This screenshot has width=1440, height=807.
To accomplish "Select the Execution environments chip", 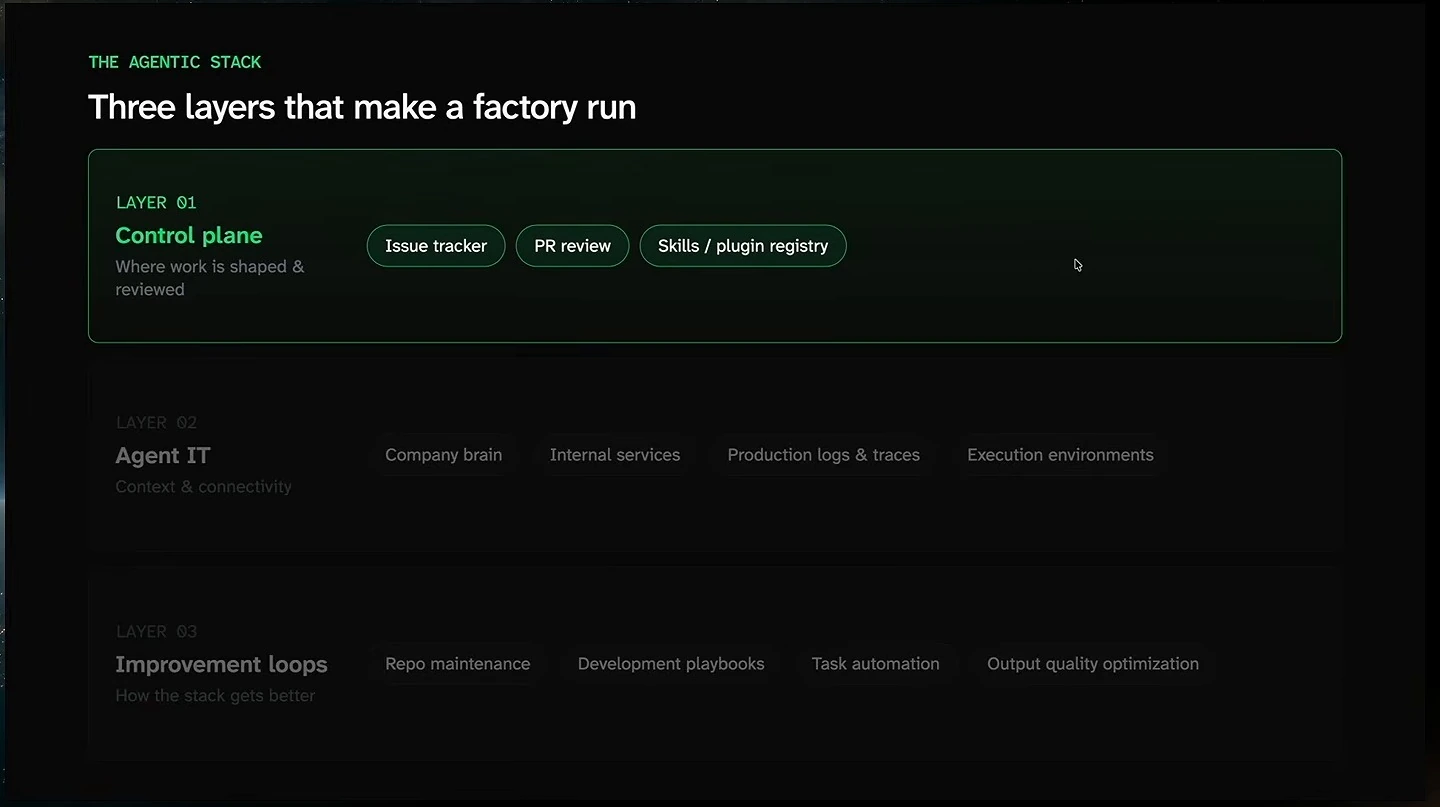I will [1060, 455].
